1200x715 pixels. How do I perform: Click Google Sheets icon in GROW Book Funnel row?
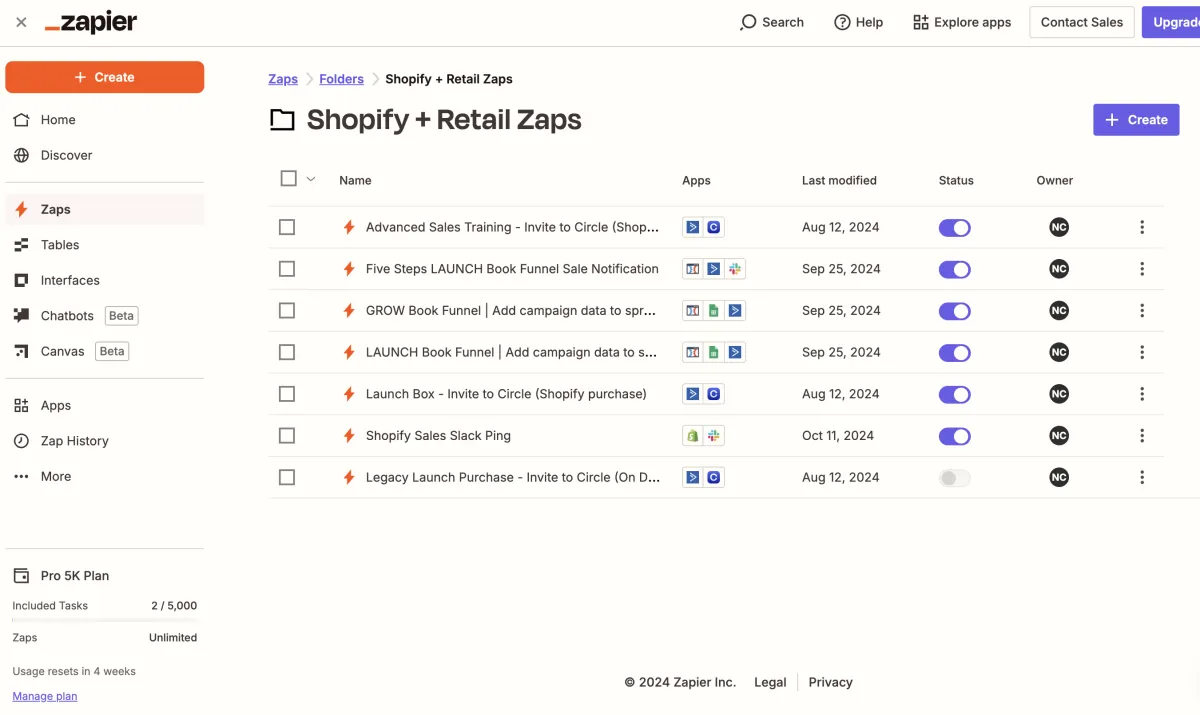click(x=714, y=311)
